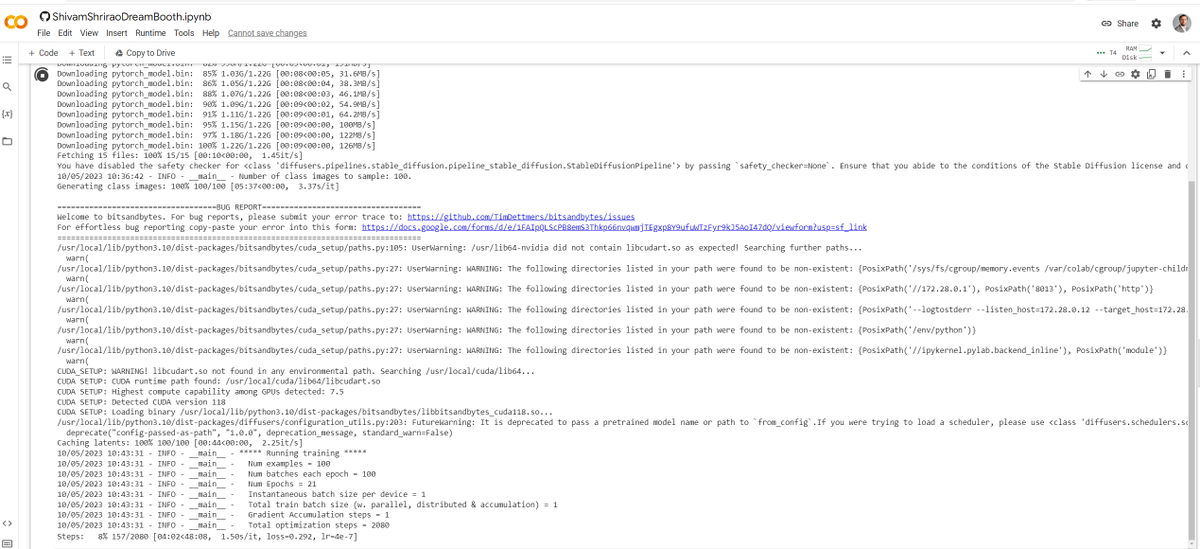Mirror cell in tab icon
Viewport: 1200px width, 549px height.
(1151, 74)
